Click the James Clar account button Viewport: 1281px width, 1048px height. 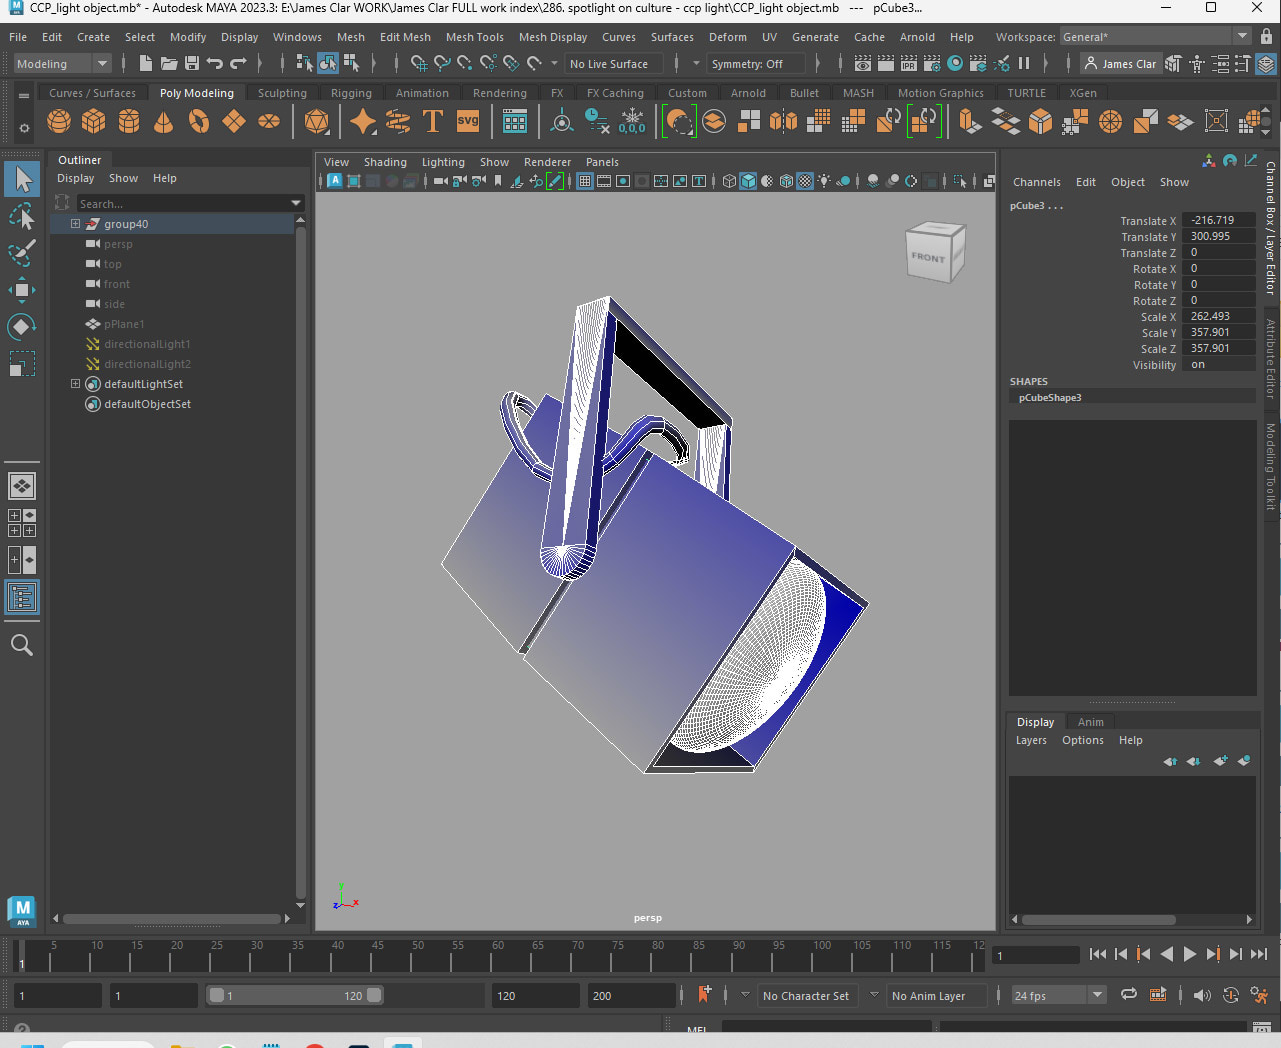[x=1120, y=64]
